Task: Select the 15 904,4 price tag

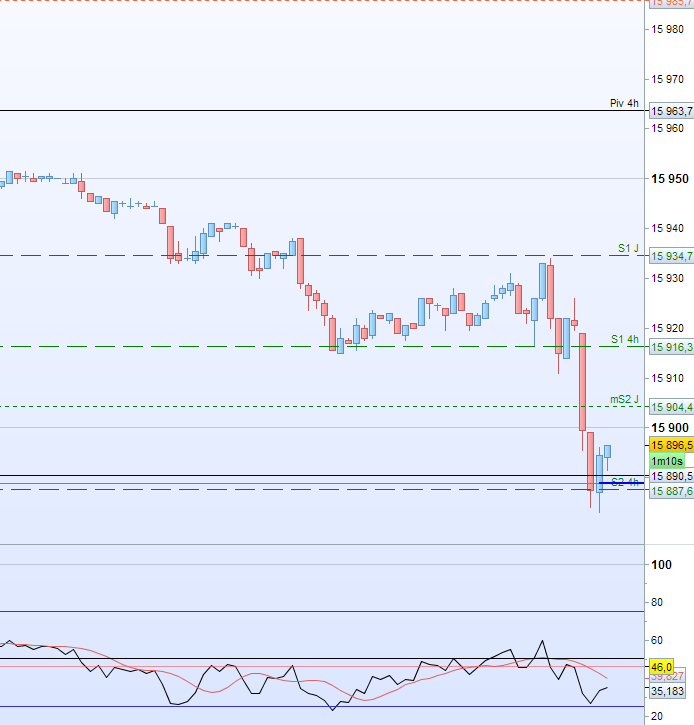Action: 671,407
